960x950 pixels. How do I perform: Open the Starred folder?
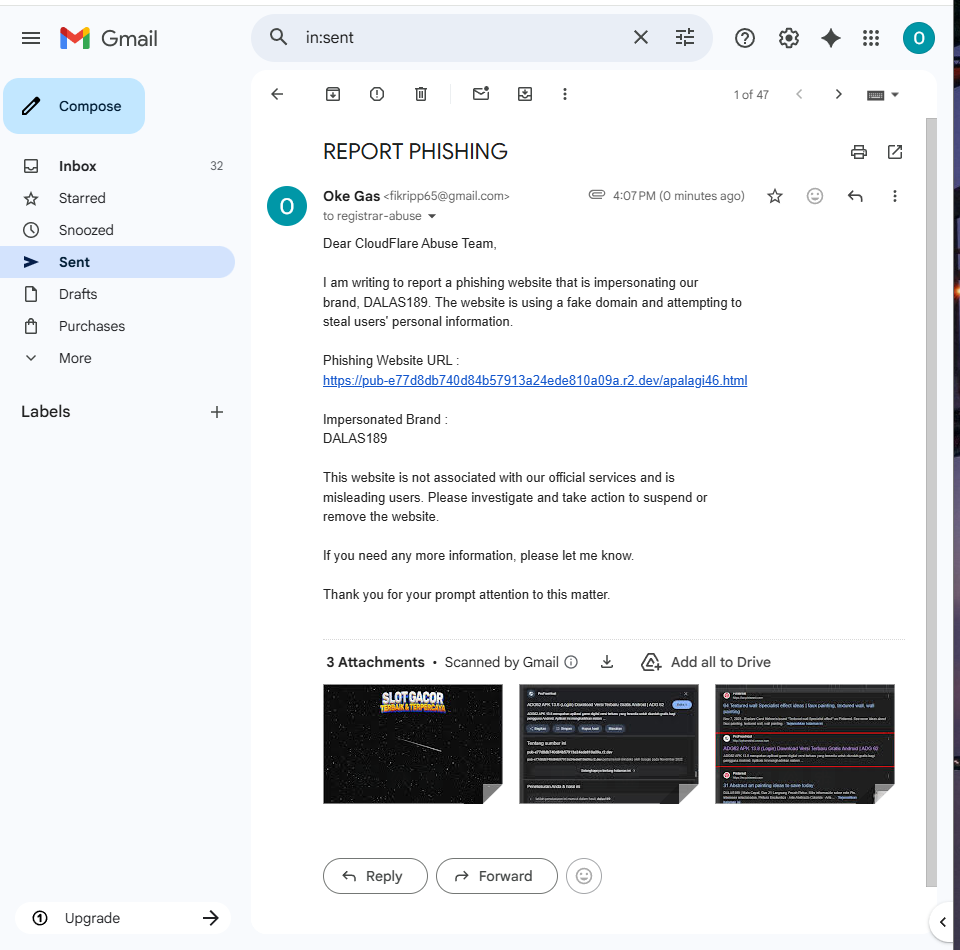point(118,198)
